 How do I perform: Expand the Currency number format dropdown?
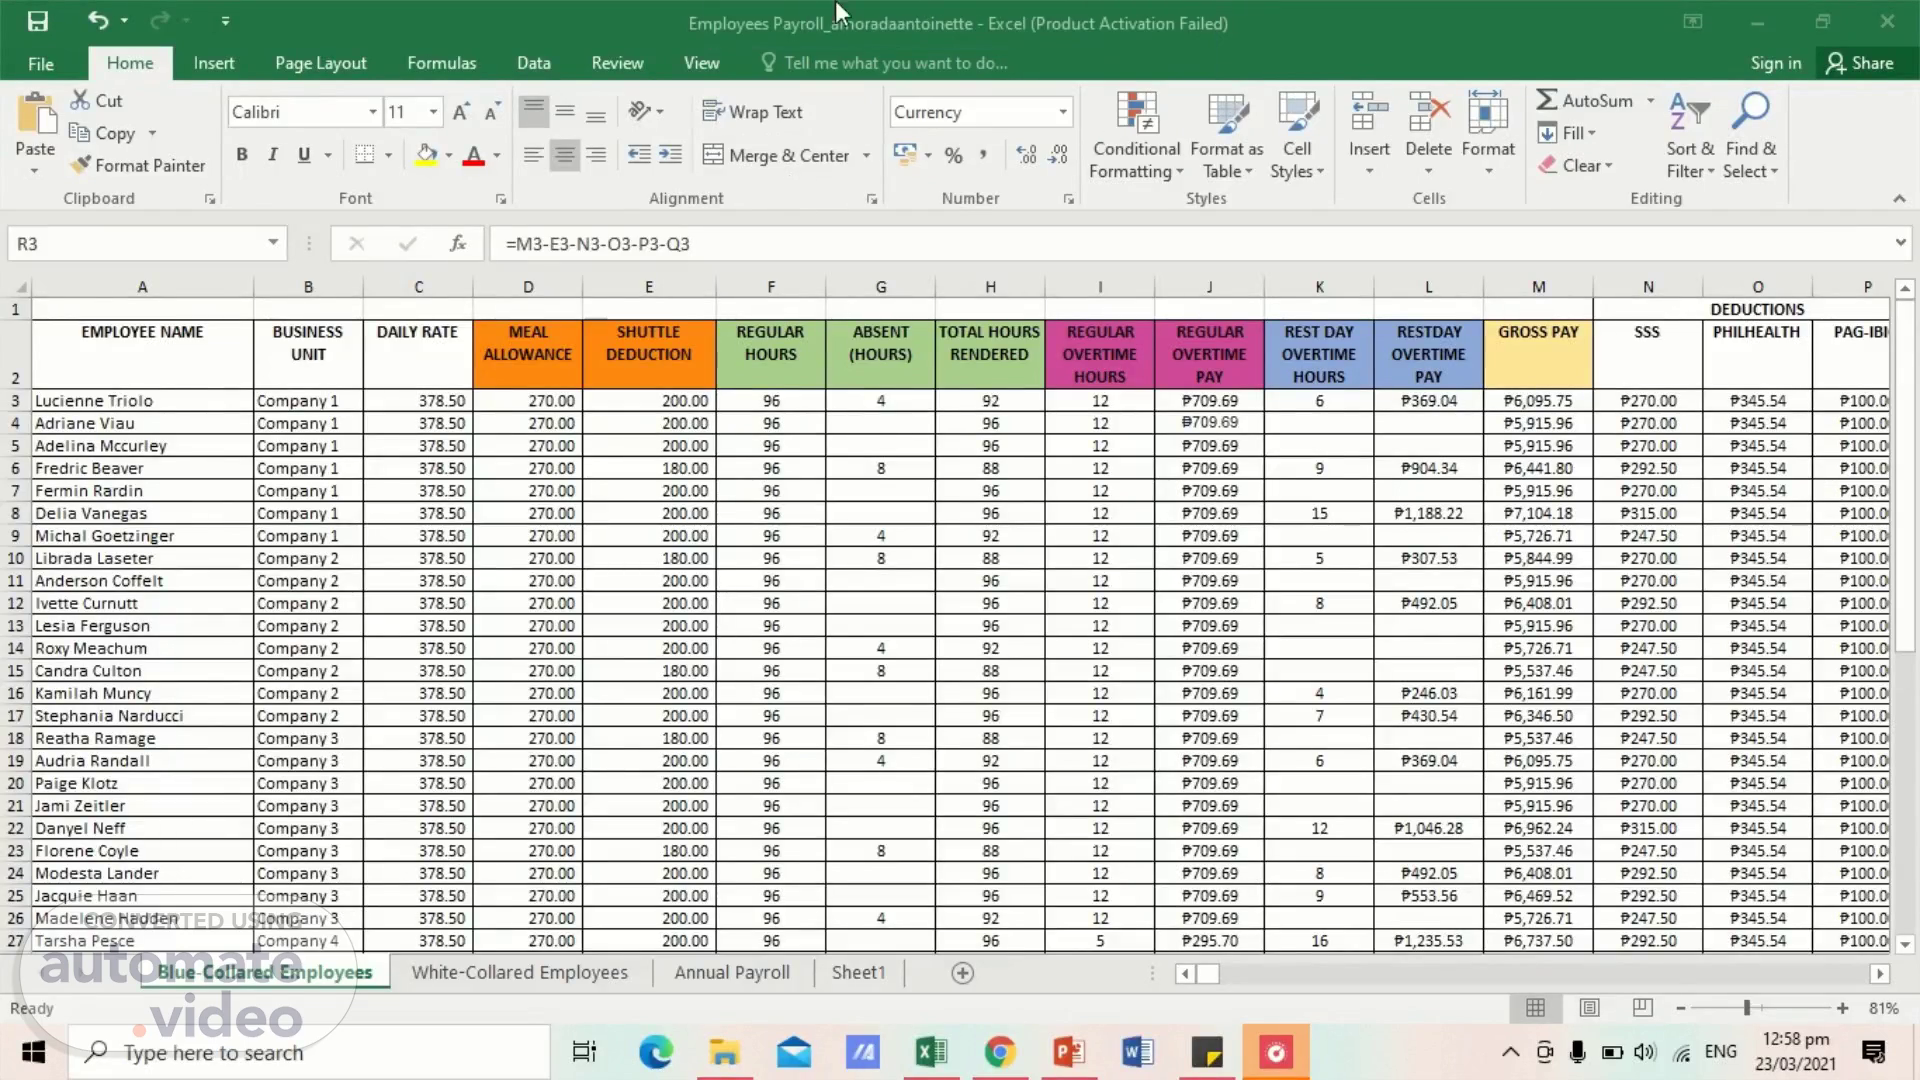coord(1062,112)
